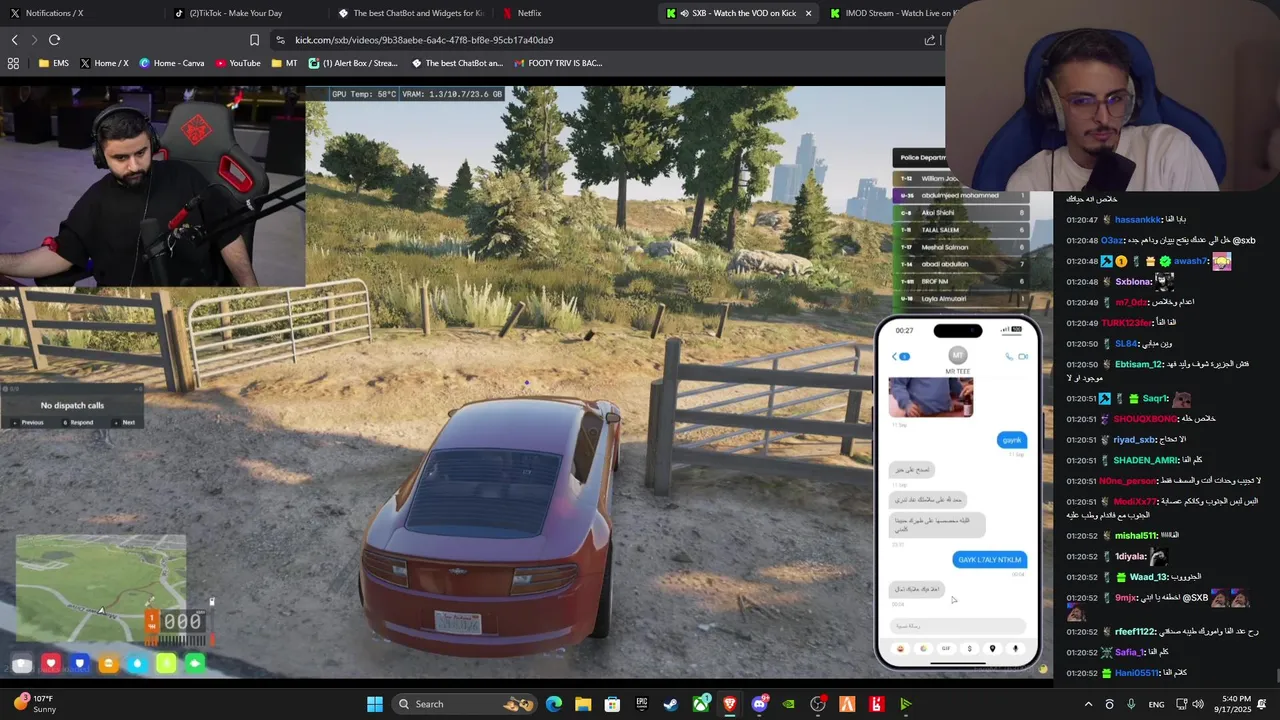Open OBS Studio from taskbar
This screenshot has height=720, width=1280.
tap(818, 704)
